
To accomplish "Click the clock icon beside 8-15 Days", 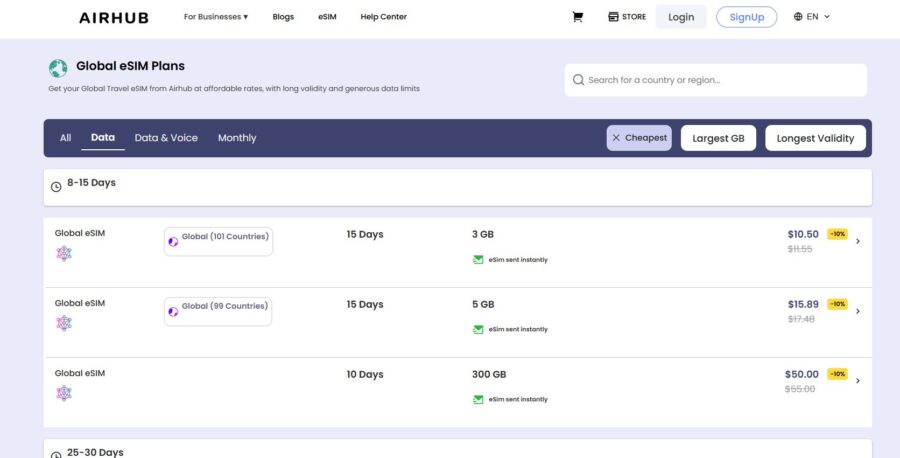I will pos(56,187).
